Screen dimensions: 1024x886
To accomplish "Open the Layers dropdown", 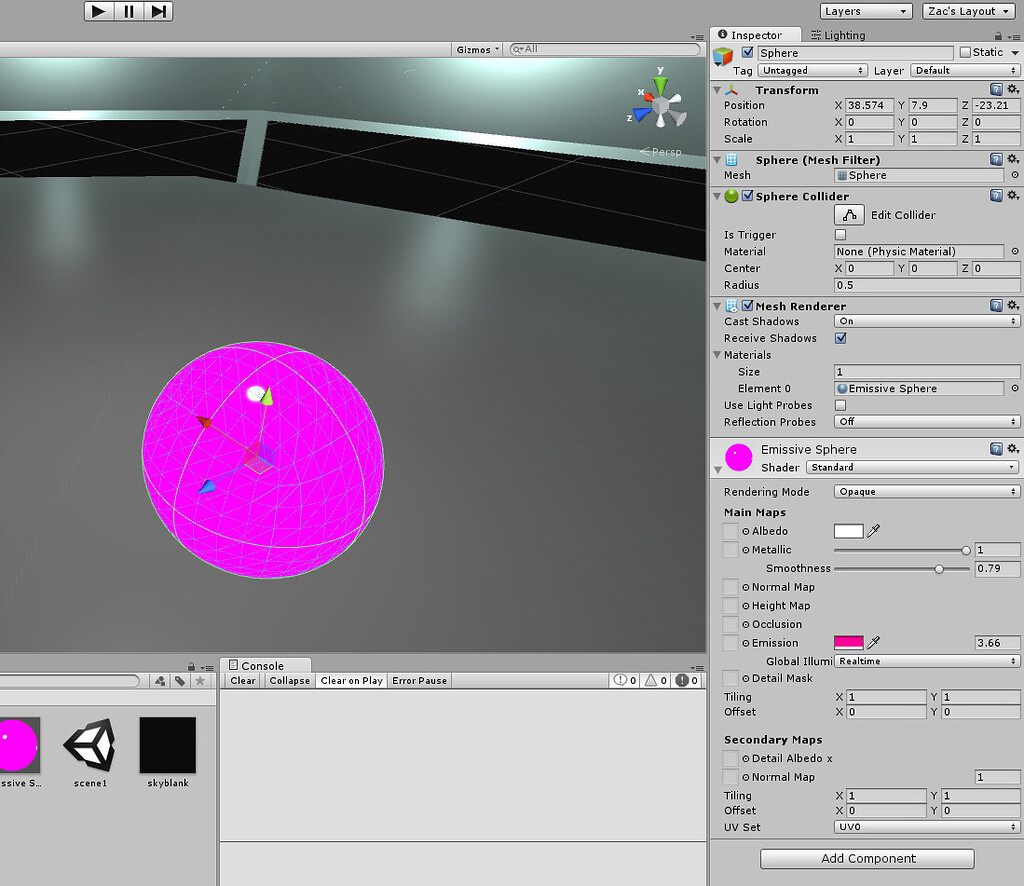I will [x=866, y=11].
